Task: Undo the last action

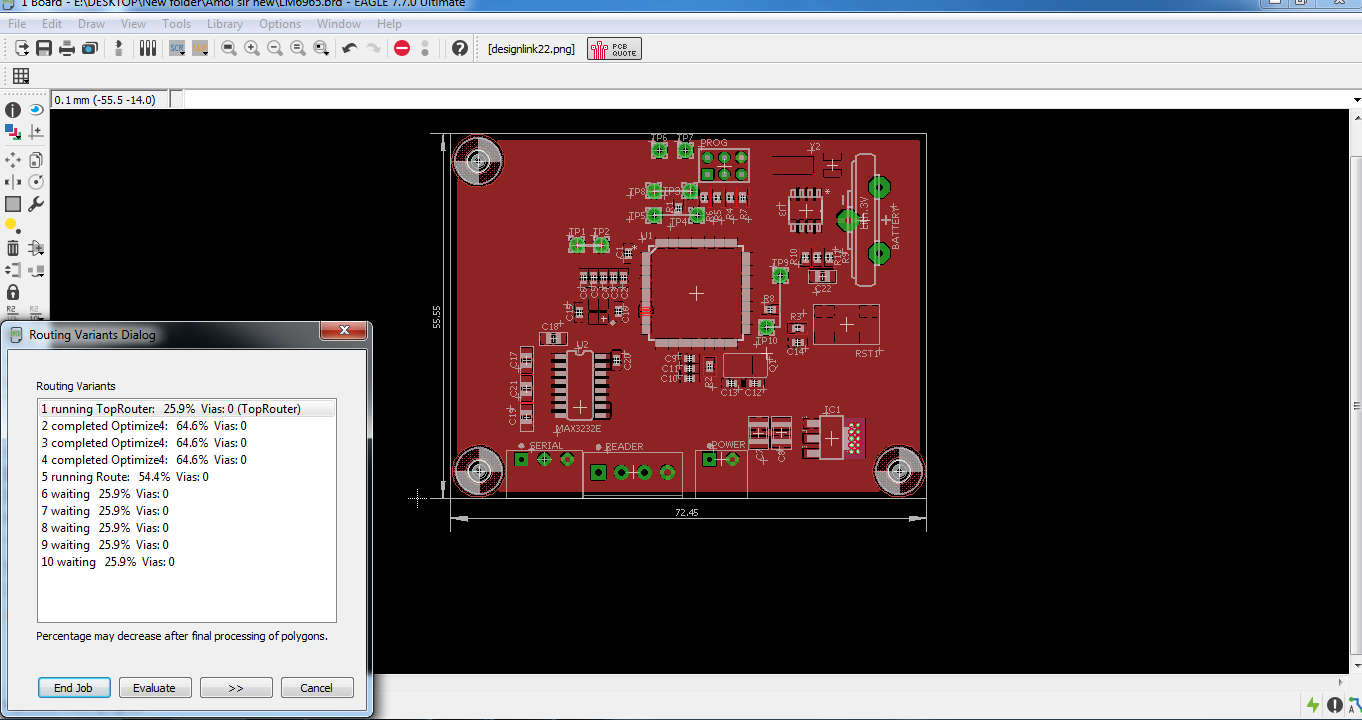Action: (350, 48)
